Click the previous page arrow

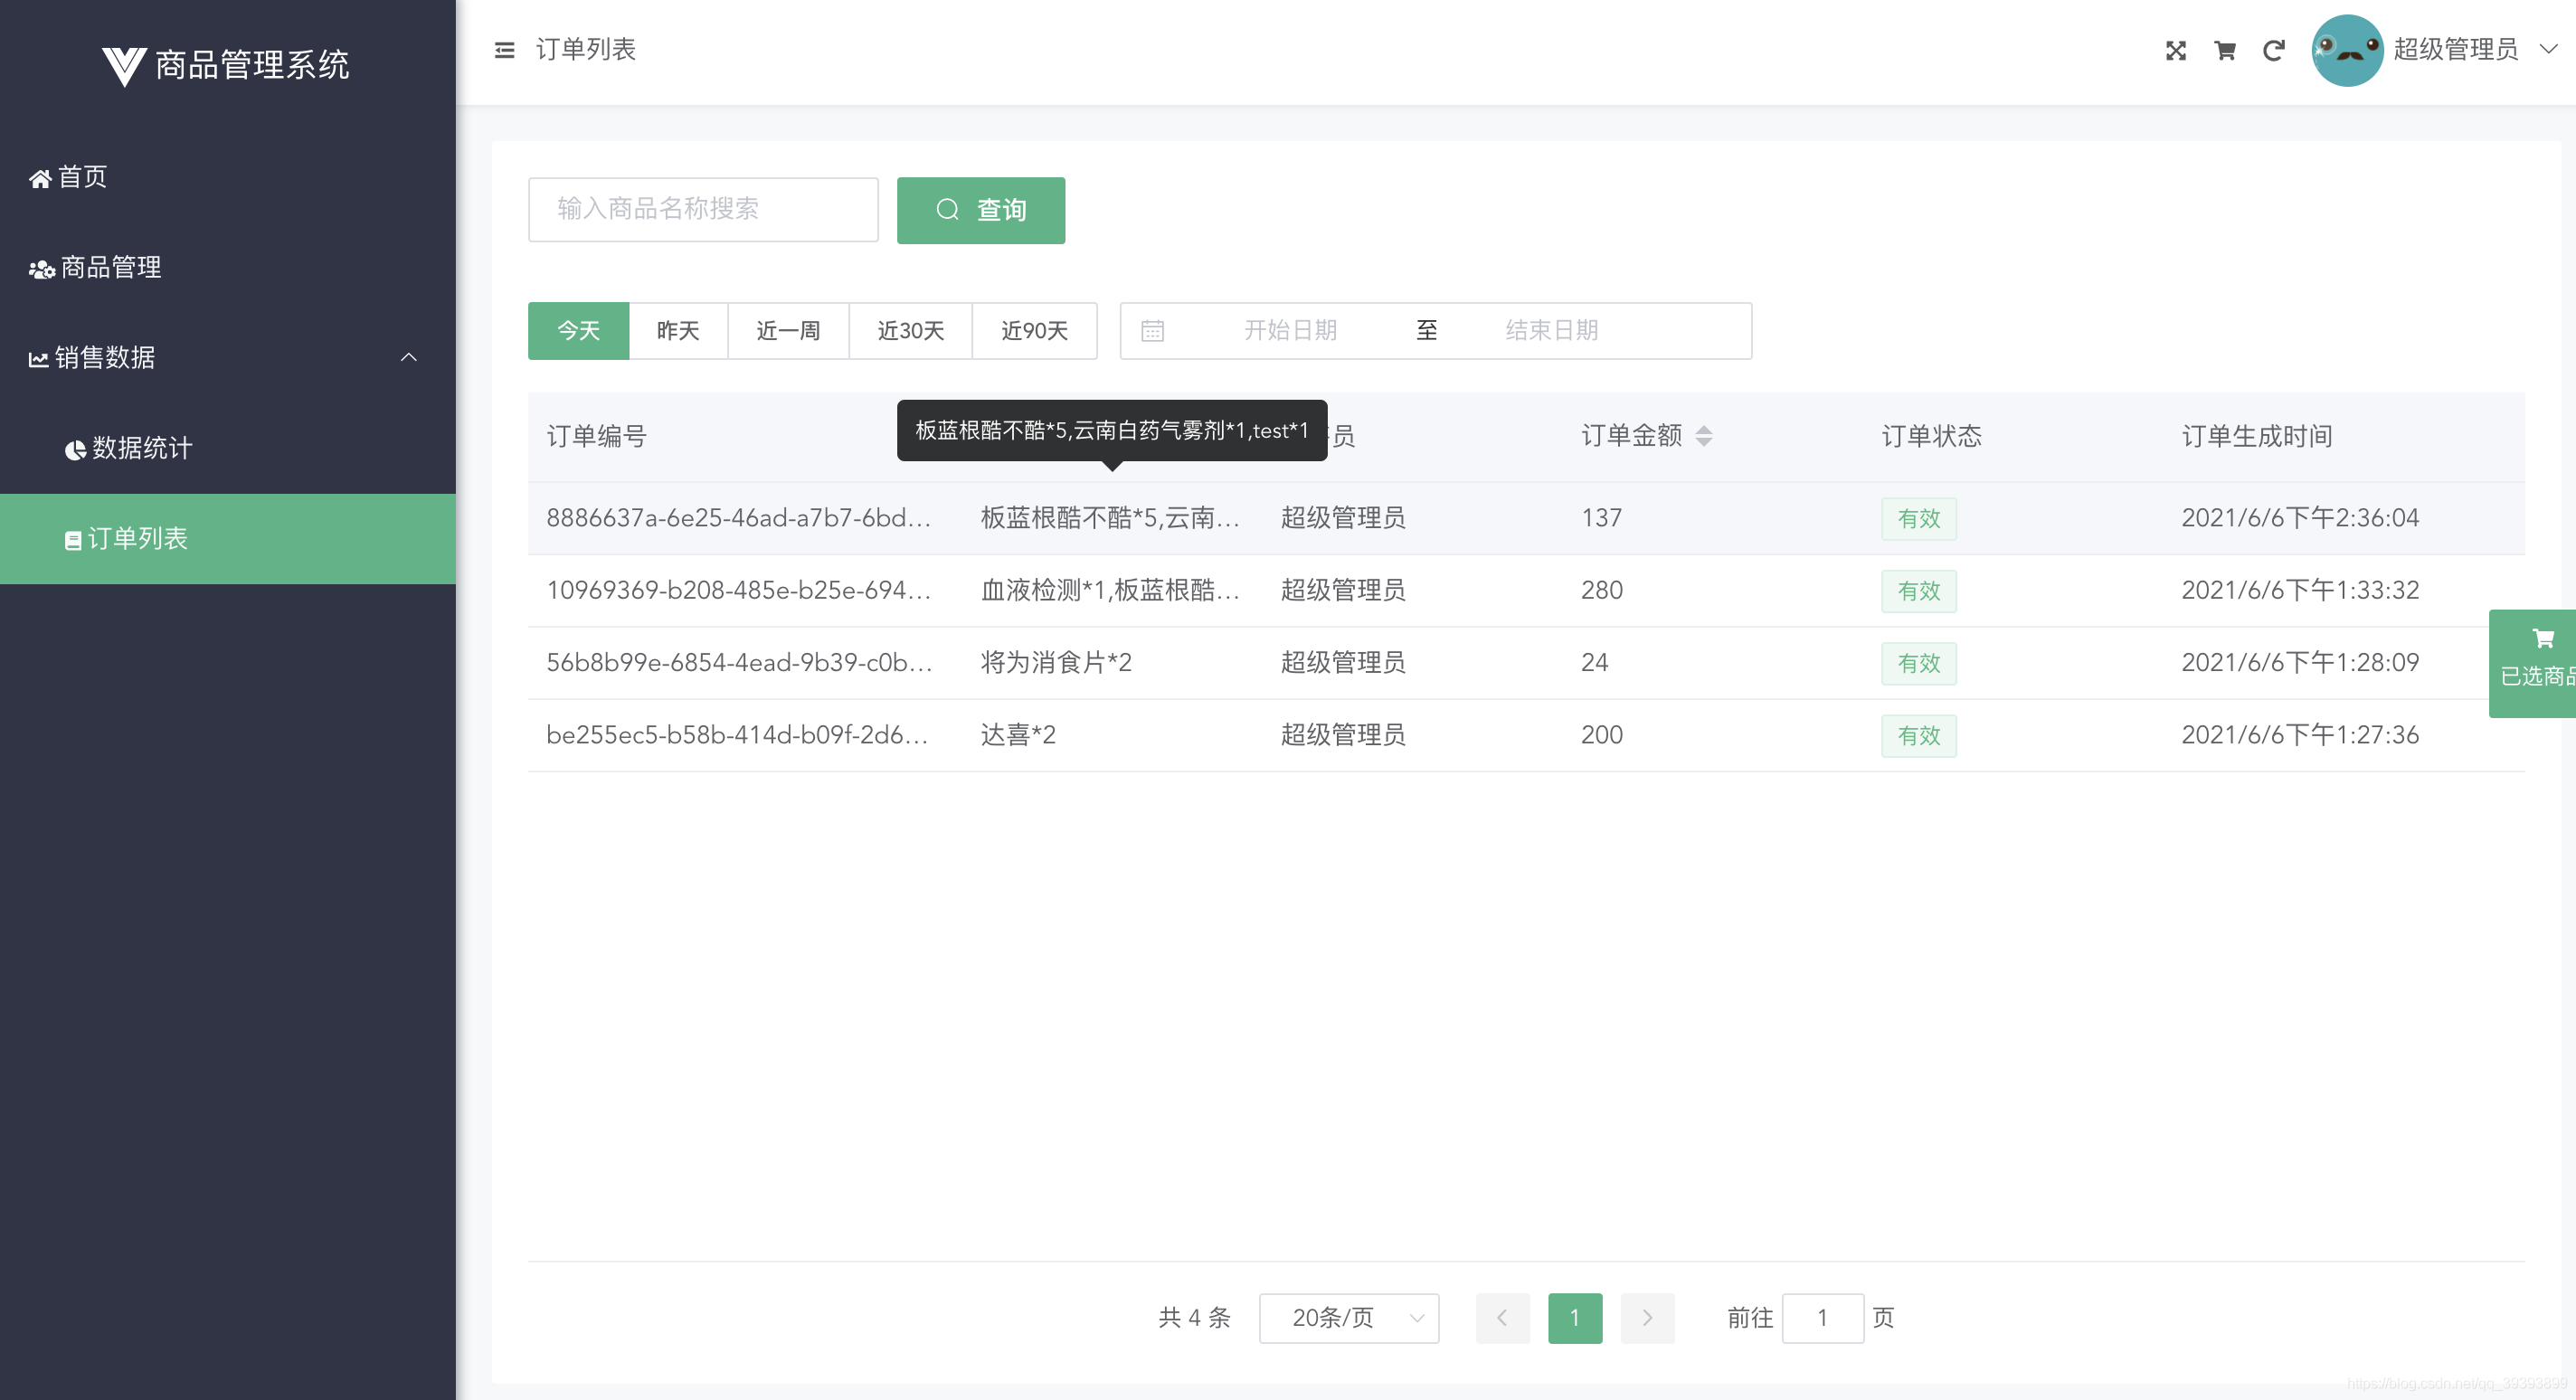tap(1502, 1317)
